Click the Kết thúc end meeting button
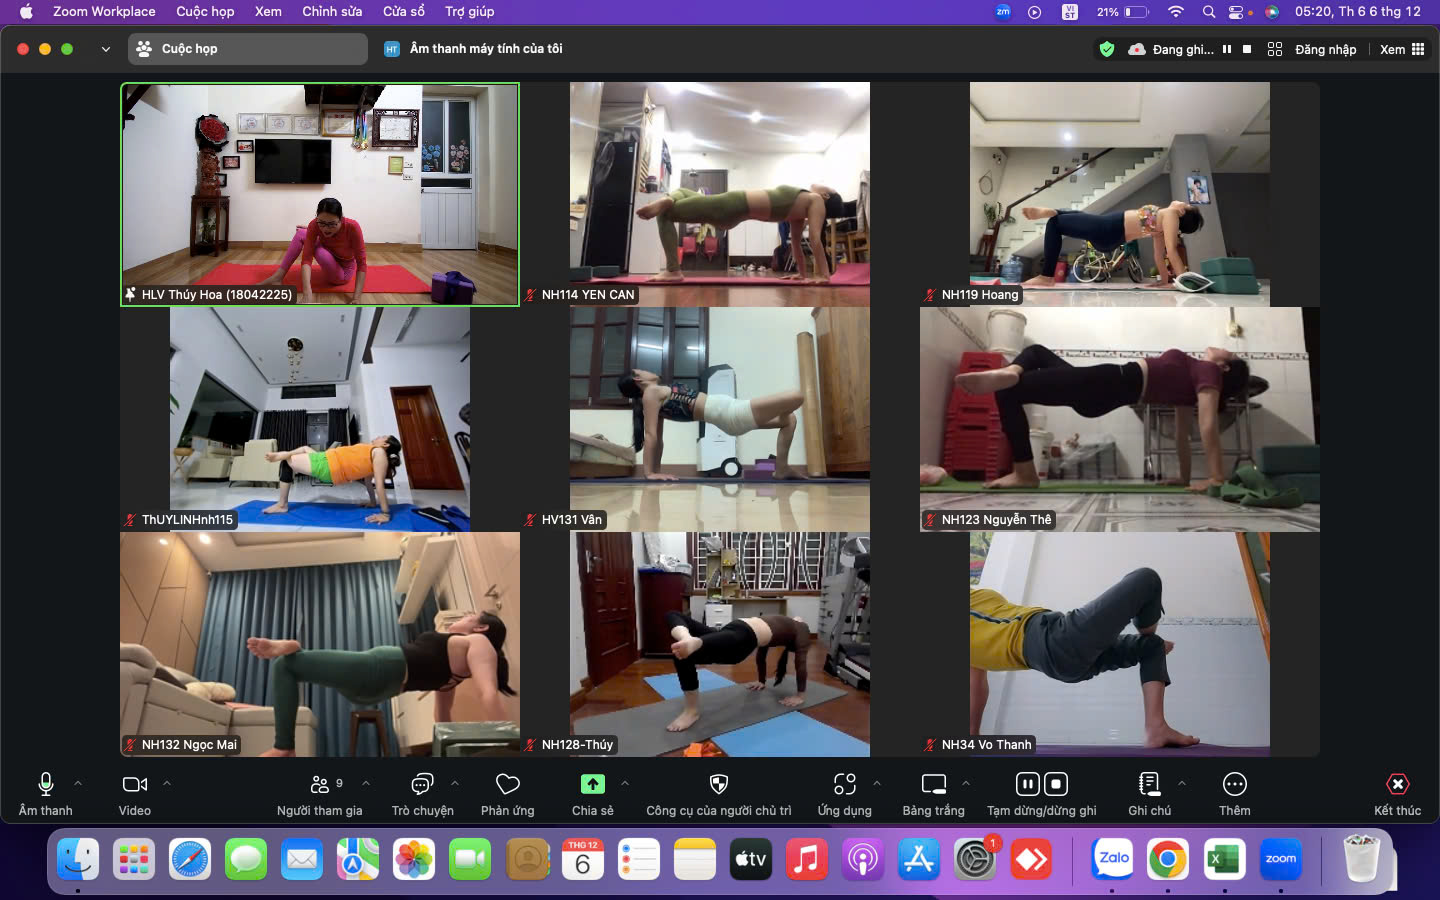The image size is (1440, 900). coord(1397,785)
